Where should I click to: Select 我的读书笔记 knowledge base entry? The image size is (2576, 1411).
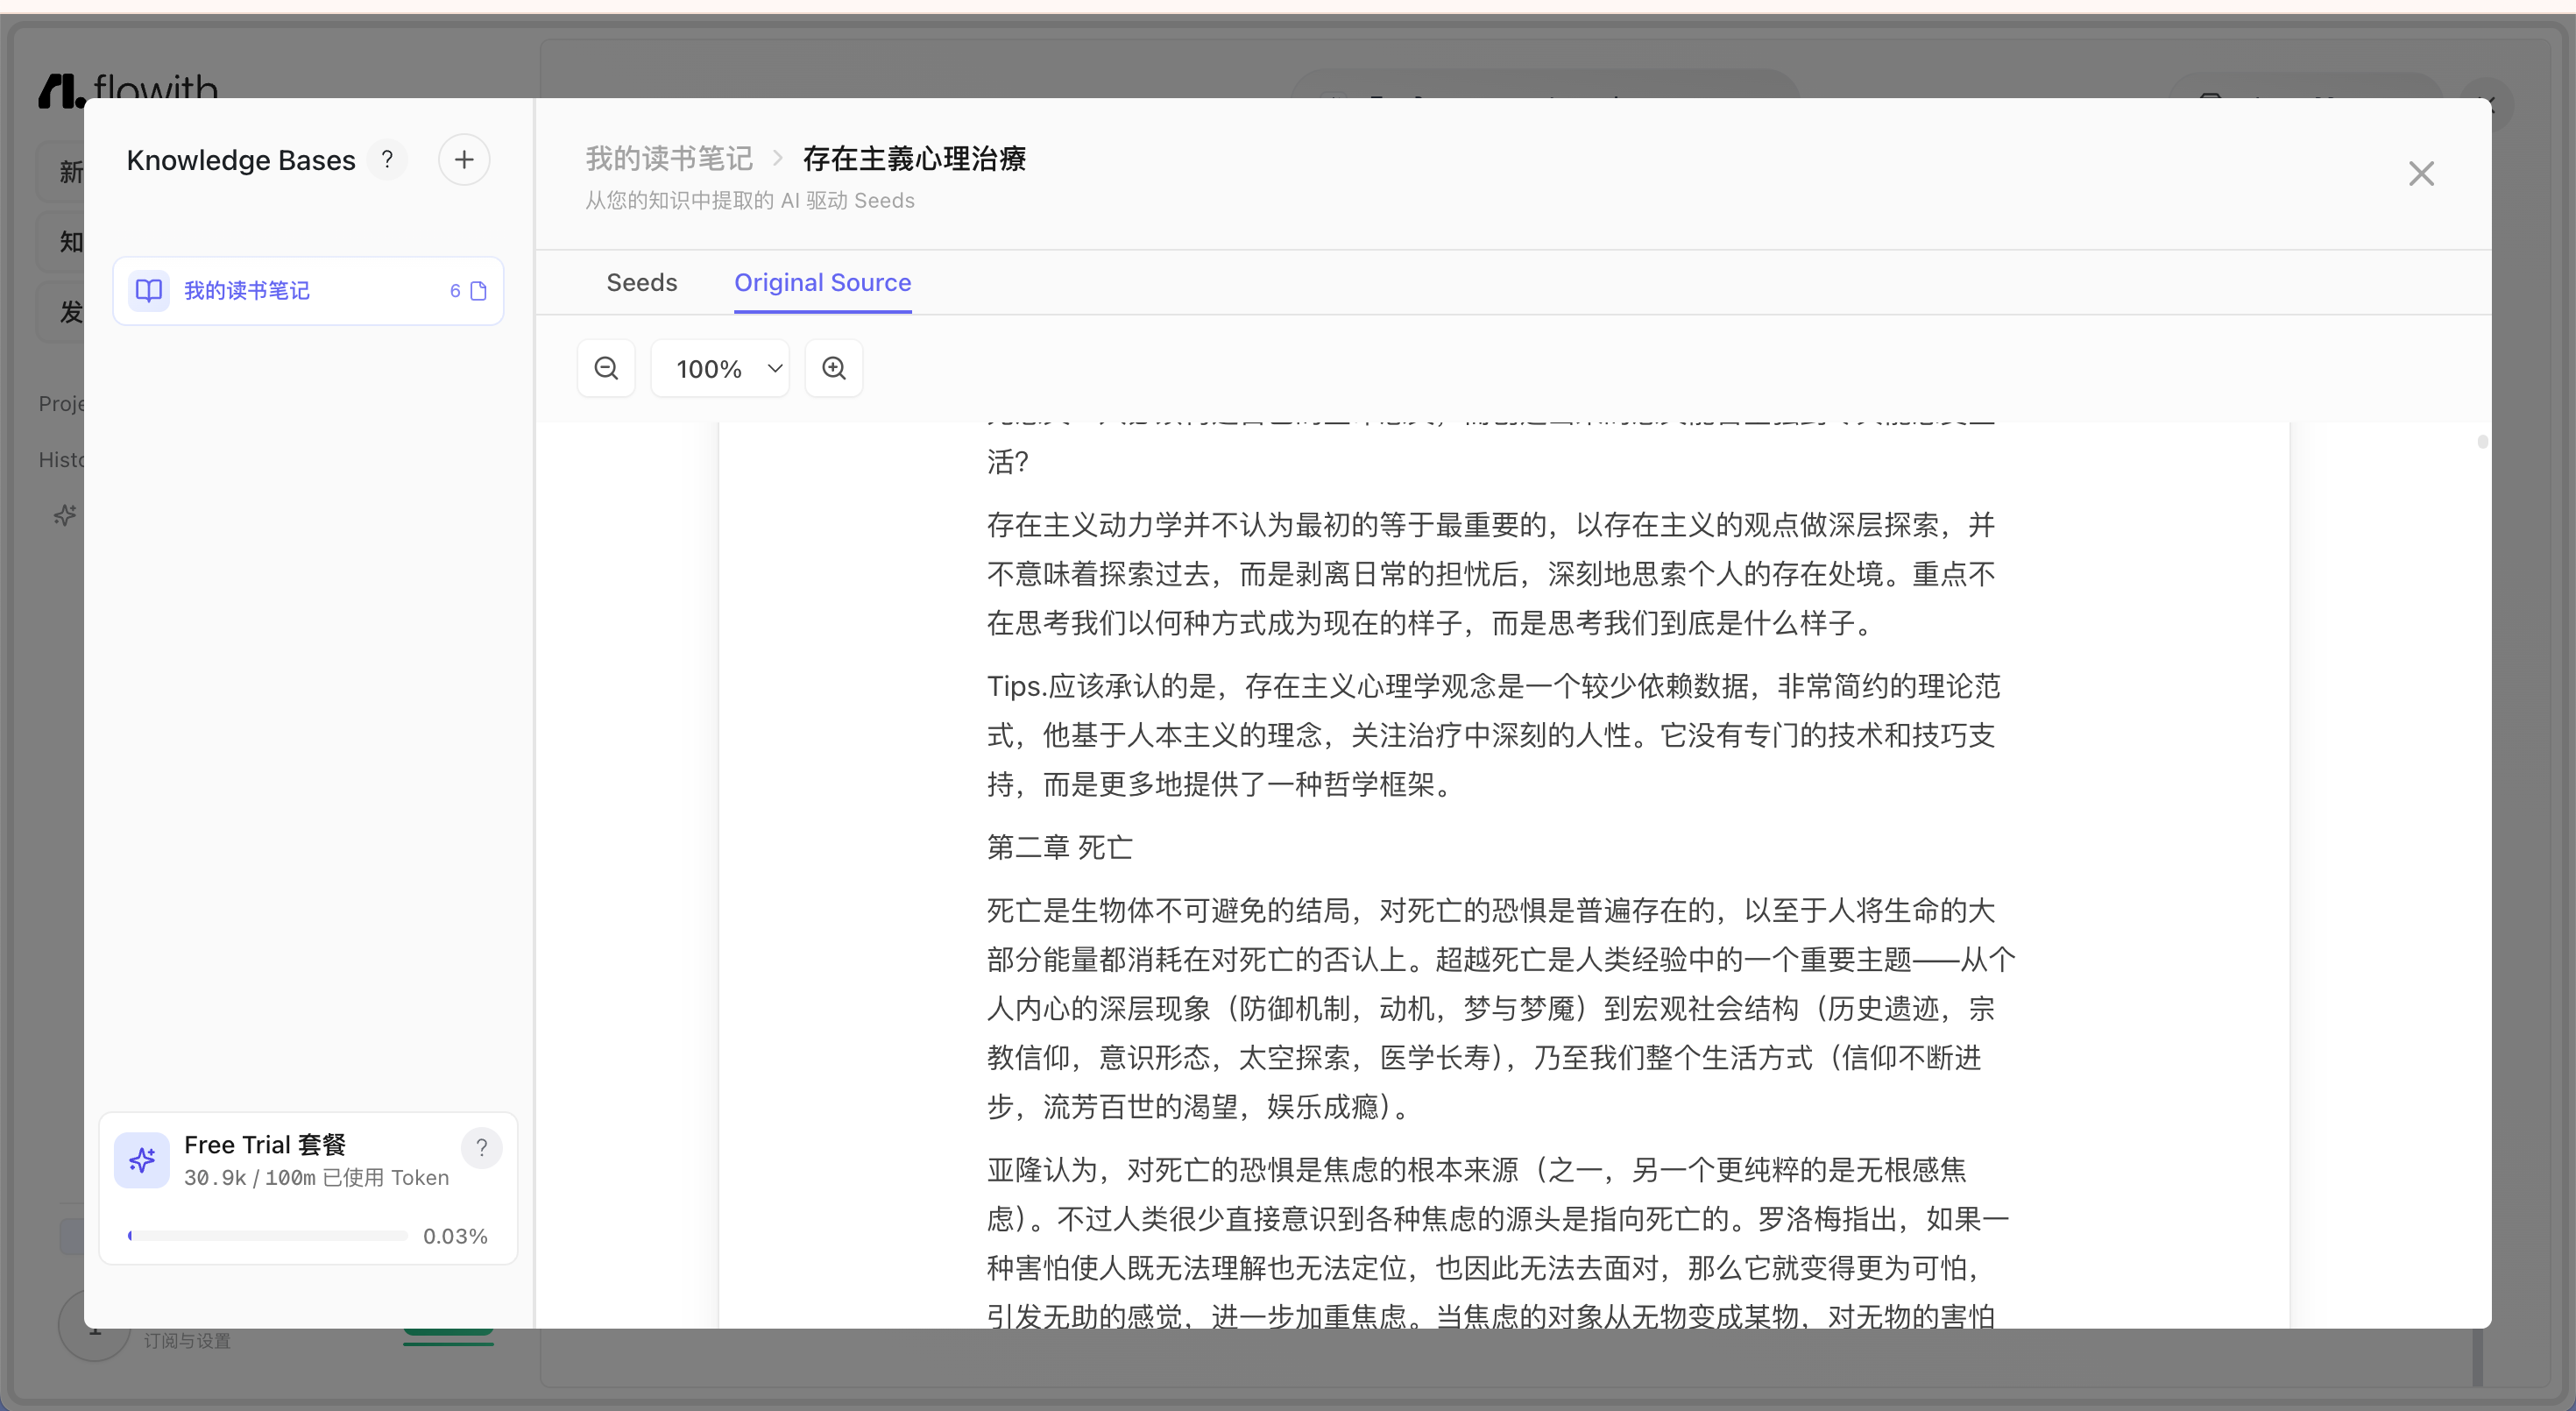(x=308, y=291)
